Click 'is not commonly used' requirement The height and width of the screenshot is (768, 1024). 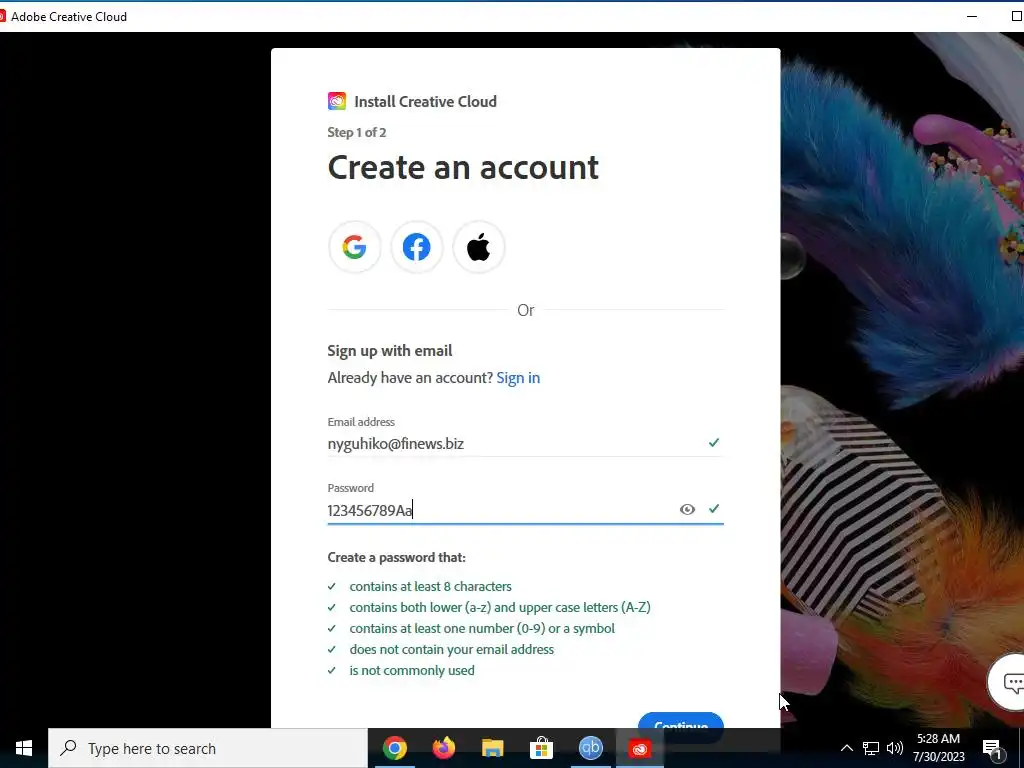pyautogui.click(x=412, y=671)
